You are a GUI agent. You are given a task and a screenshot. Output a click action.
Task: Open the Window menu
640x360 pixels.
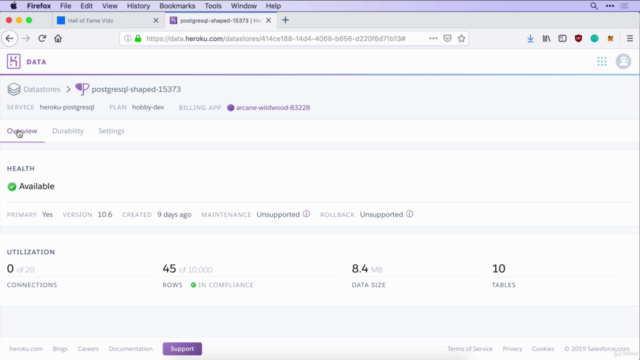click(x=244, y=6)
